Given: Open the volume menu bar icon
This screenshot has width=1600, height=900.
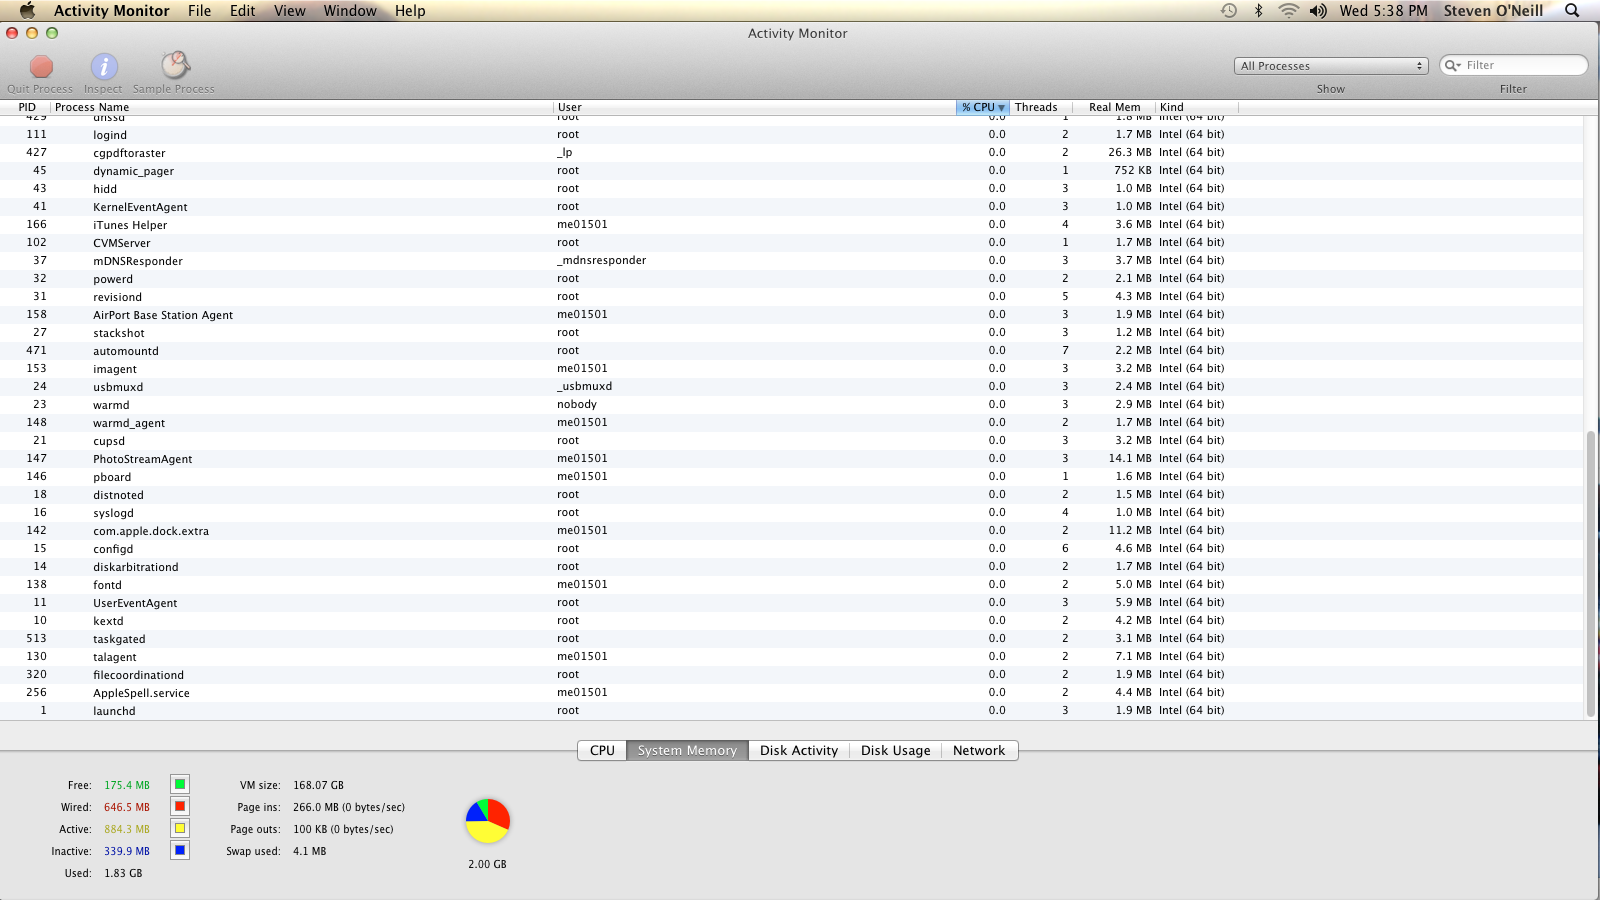Looking at the screenshot, I should coord(1318,10).
